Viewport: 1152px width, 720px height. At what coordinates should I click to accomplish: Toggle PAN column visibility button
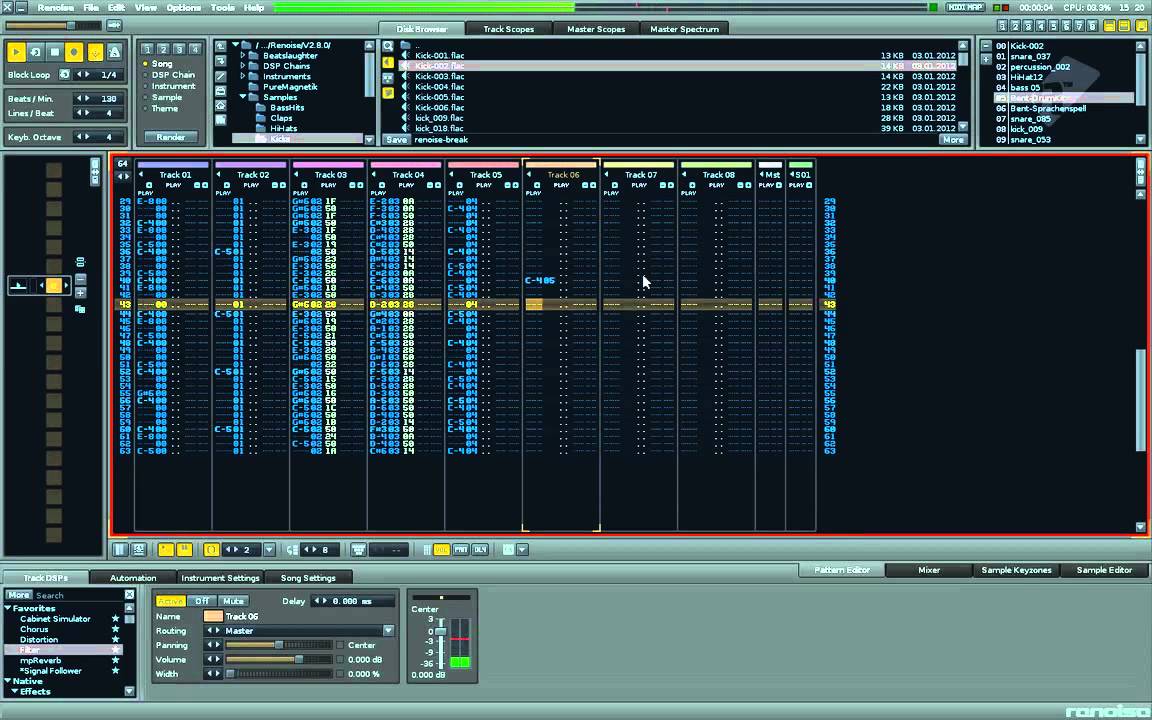click(x=461, y=550)
